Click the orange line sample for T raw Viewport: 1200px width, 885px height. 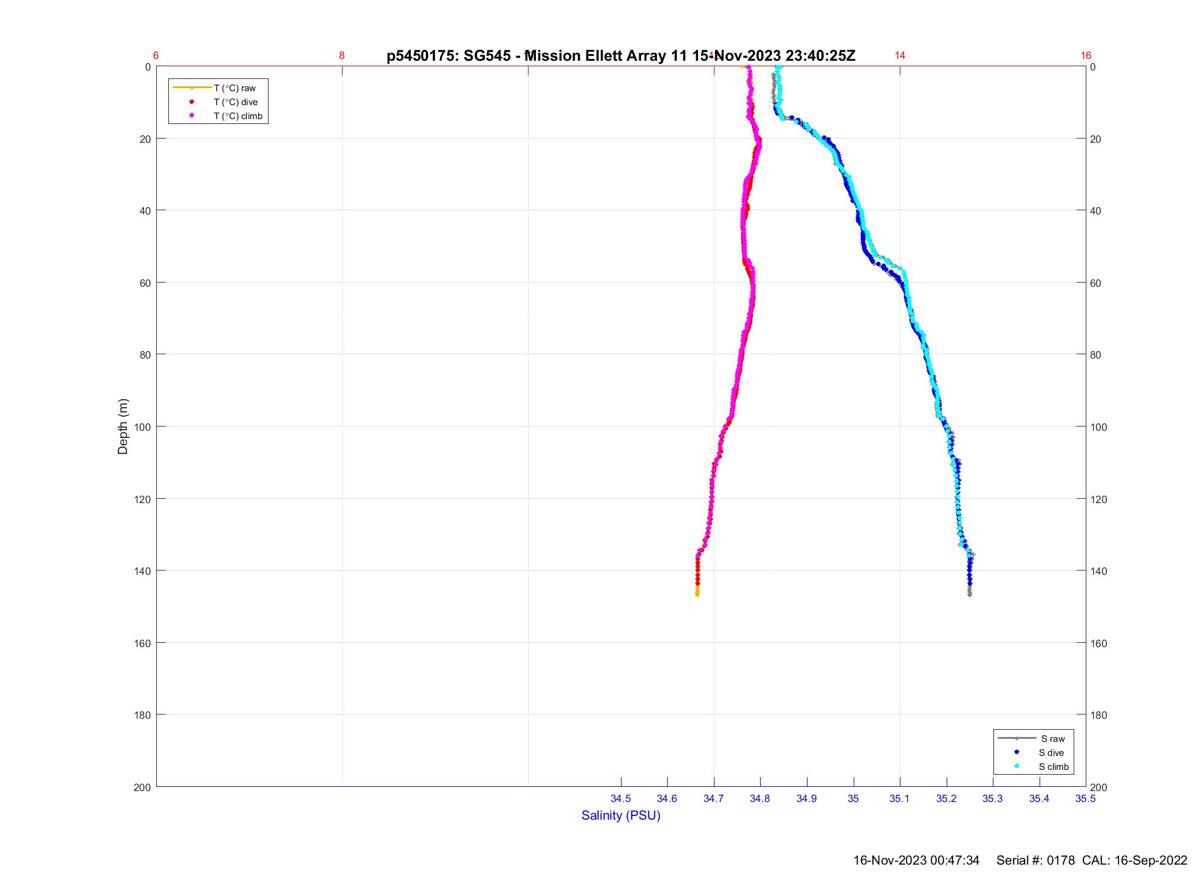click(x=191, y=88)
